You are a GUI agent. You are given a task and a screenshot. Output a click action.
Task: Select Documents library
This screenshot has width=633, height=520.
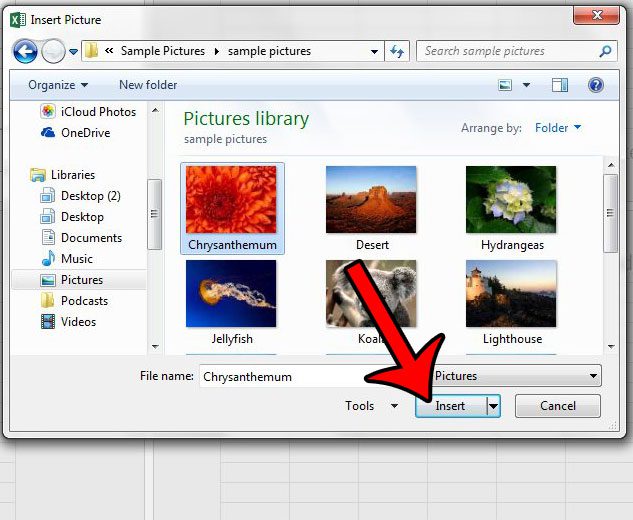(81, 238)
